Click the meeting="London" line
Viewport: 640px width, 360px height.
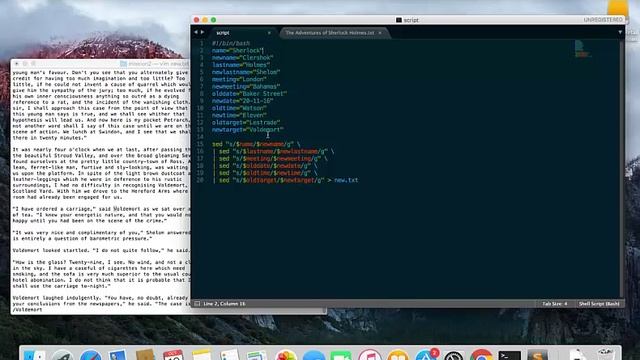point(239,79)
